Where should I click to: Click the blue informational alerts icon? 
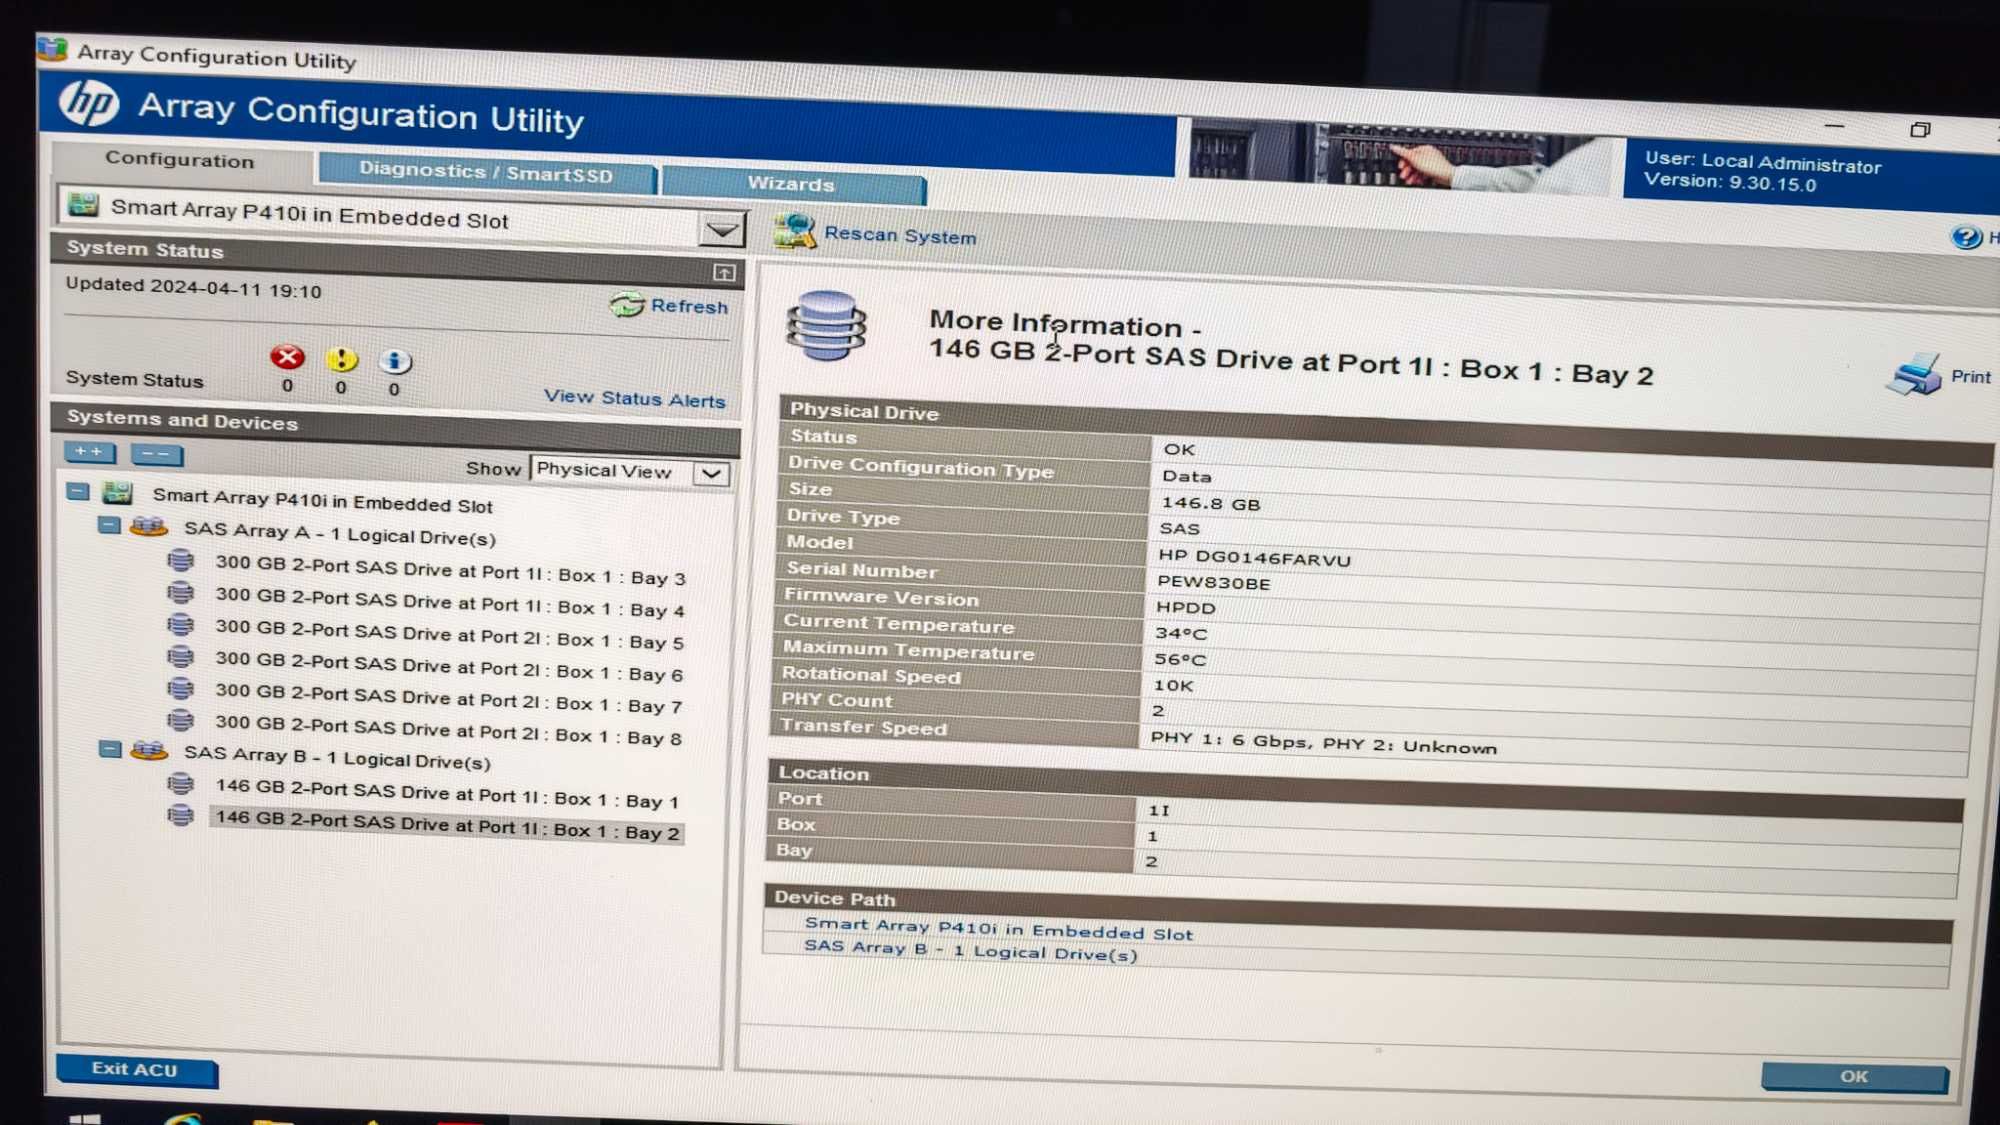395,361
